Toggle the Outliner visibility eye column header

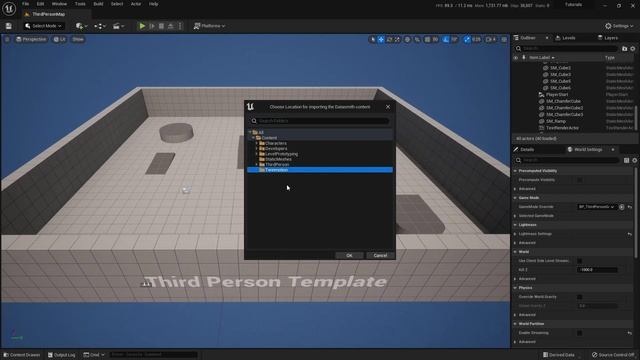(516, 58)
